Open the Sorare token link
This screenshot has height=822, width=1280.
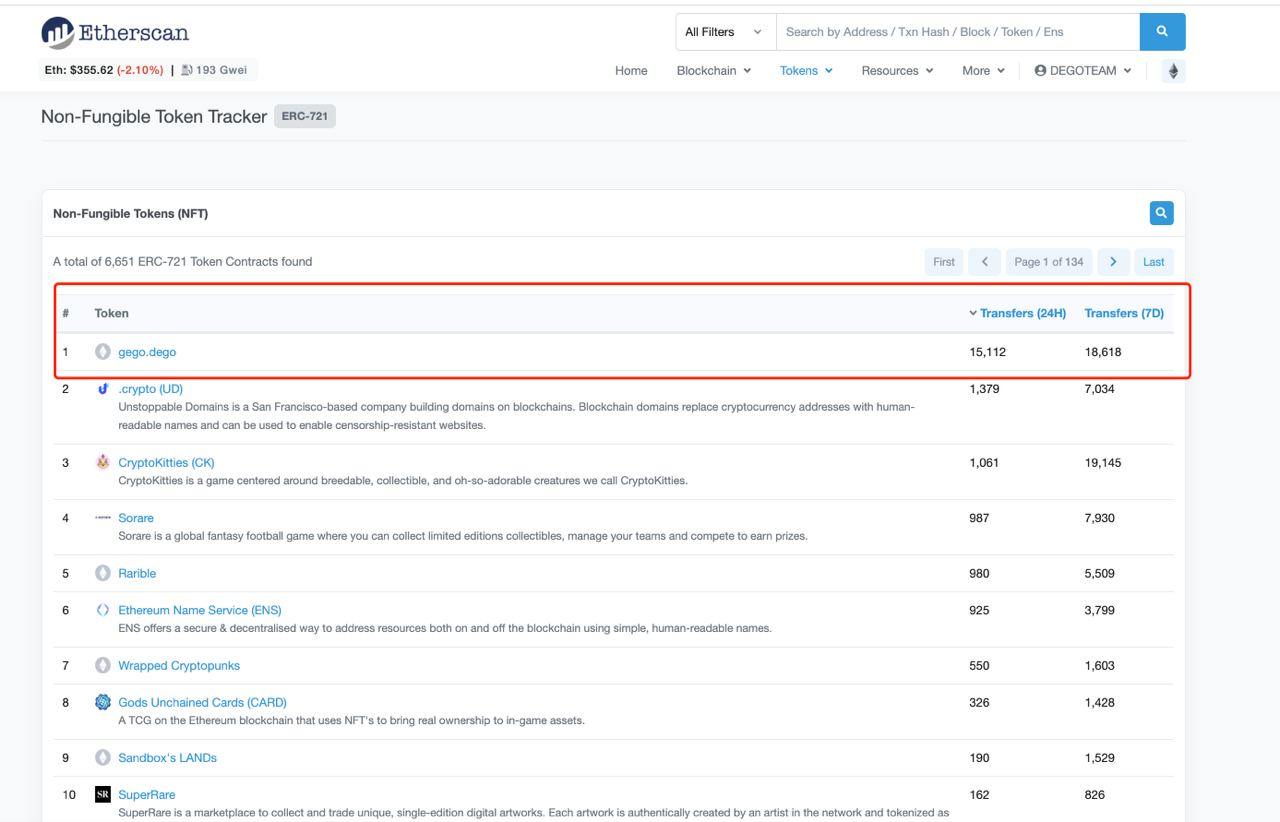point(136,518)
